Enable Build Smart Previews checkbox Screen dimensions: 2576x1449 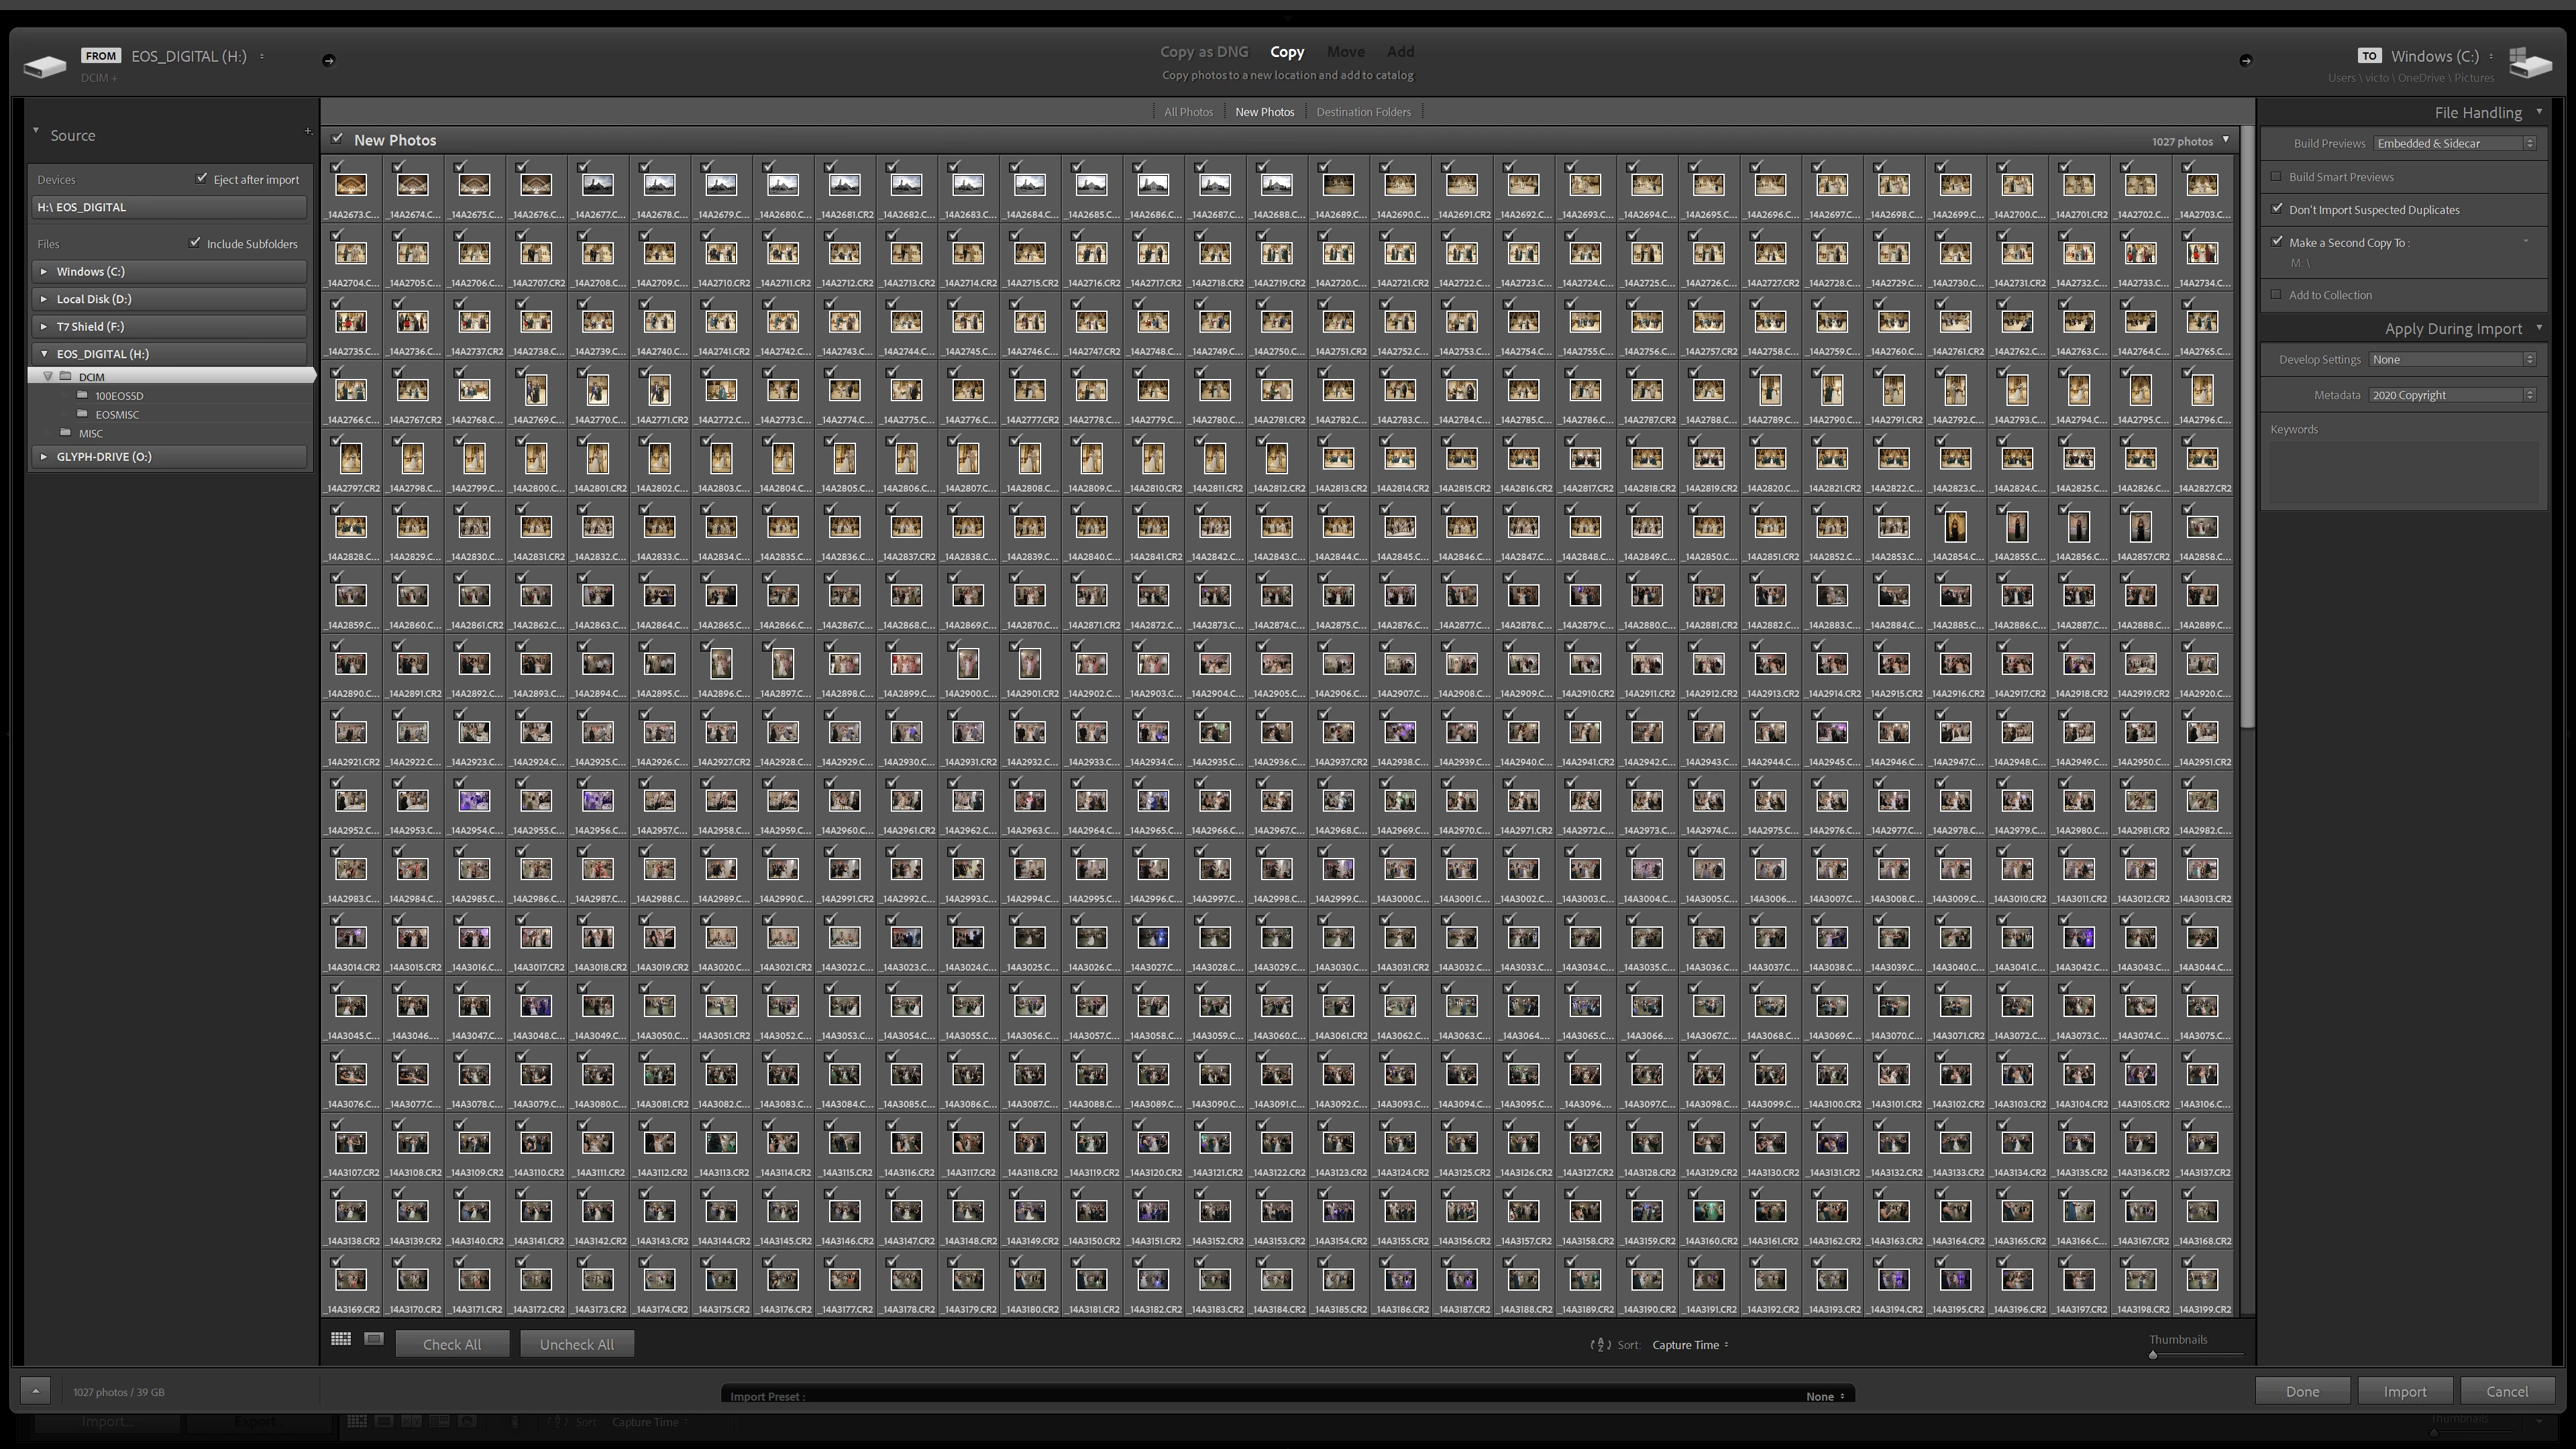coord(2277,177)
